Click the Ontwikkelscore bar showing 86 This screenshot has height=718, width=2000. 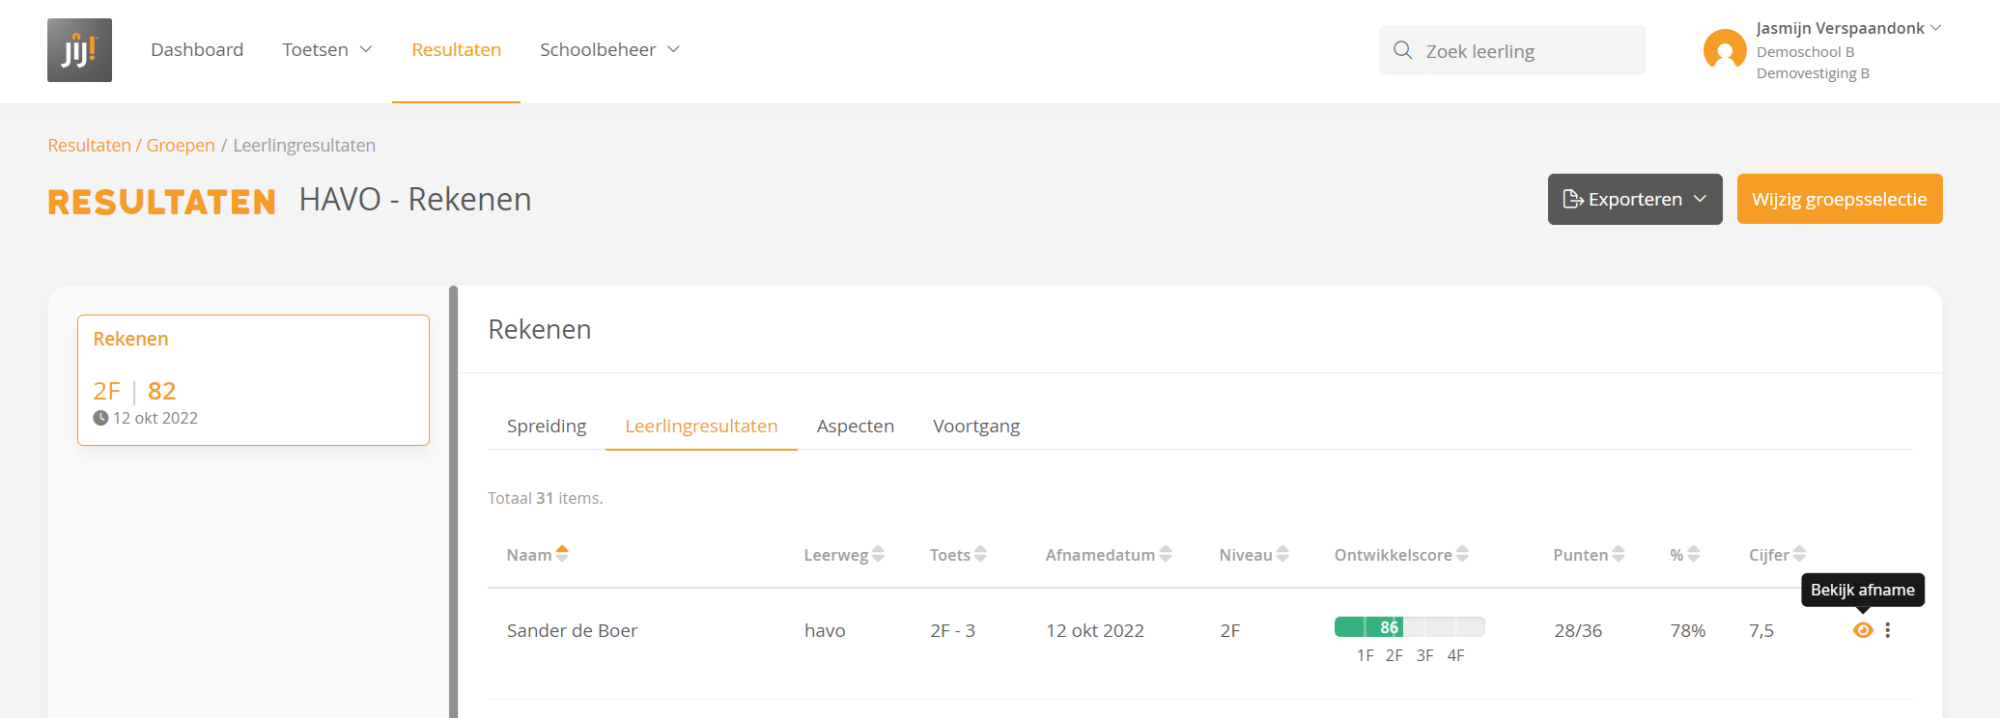click(x=1409, y=627)
